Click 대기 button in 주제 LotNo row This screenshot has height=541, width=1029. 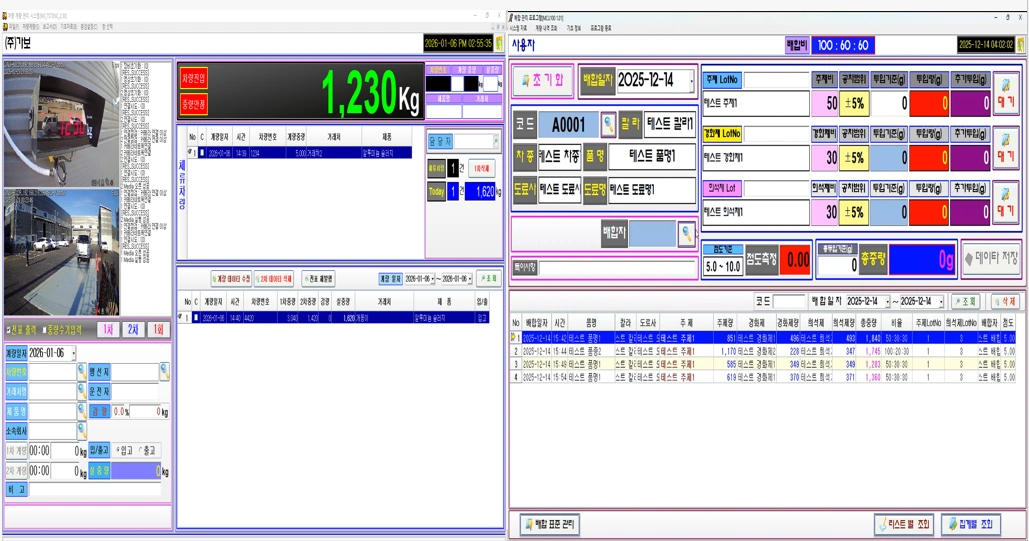coord(1005,93)
